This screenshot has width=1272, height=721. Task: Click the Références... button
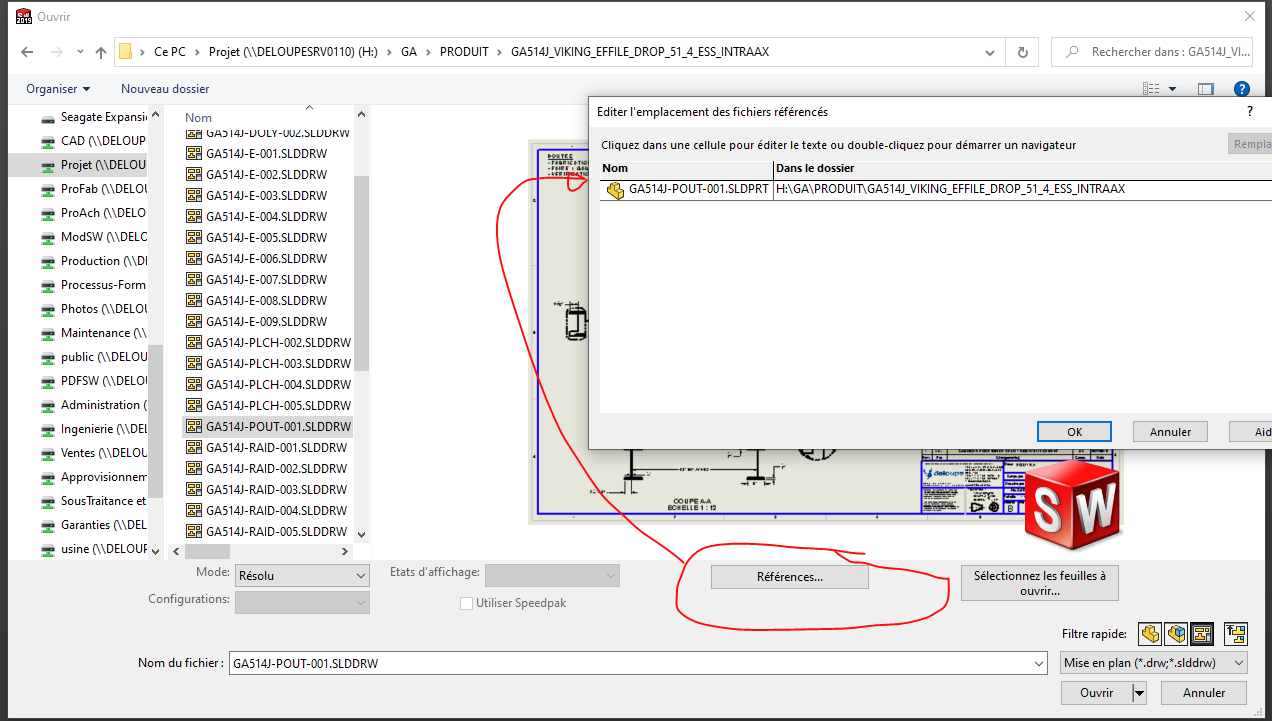[x=789, y=577]
